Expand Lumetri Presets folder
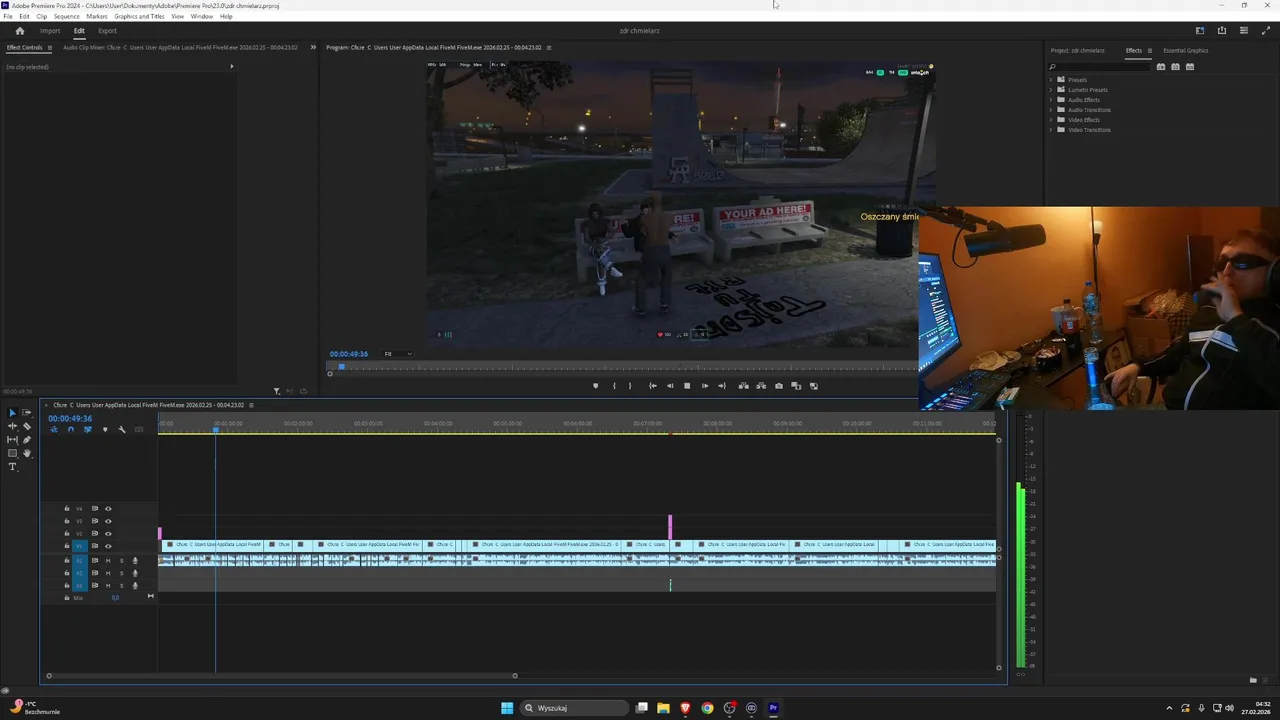 click(1051, 90)
